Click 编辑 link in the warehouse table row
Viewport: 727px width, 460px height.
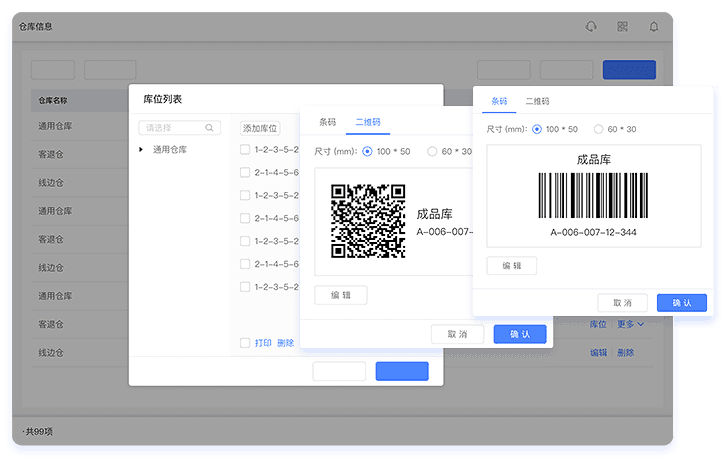tap(598, 352)
